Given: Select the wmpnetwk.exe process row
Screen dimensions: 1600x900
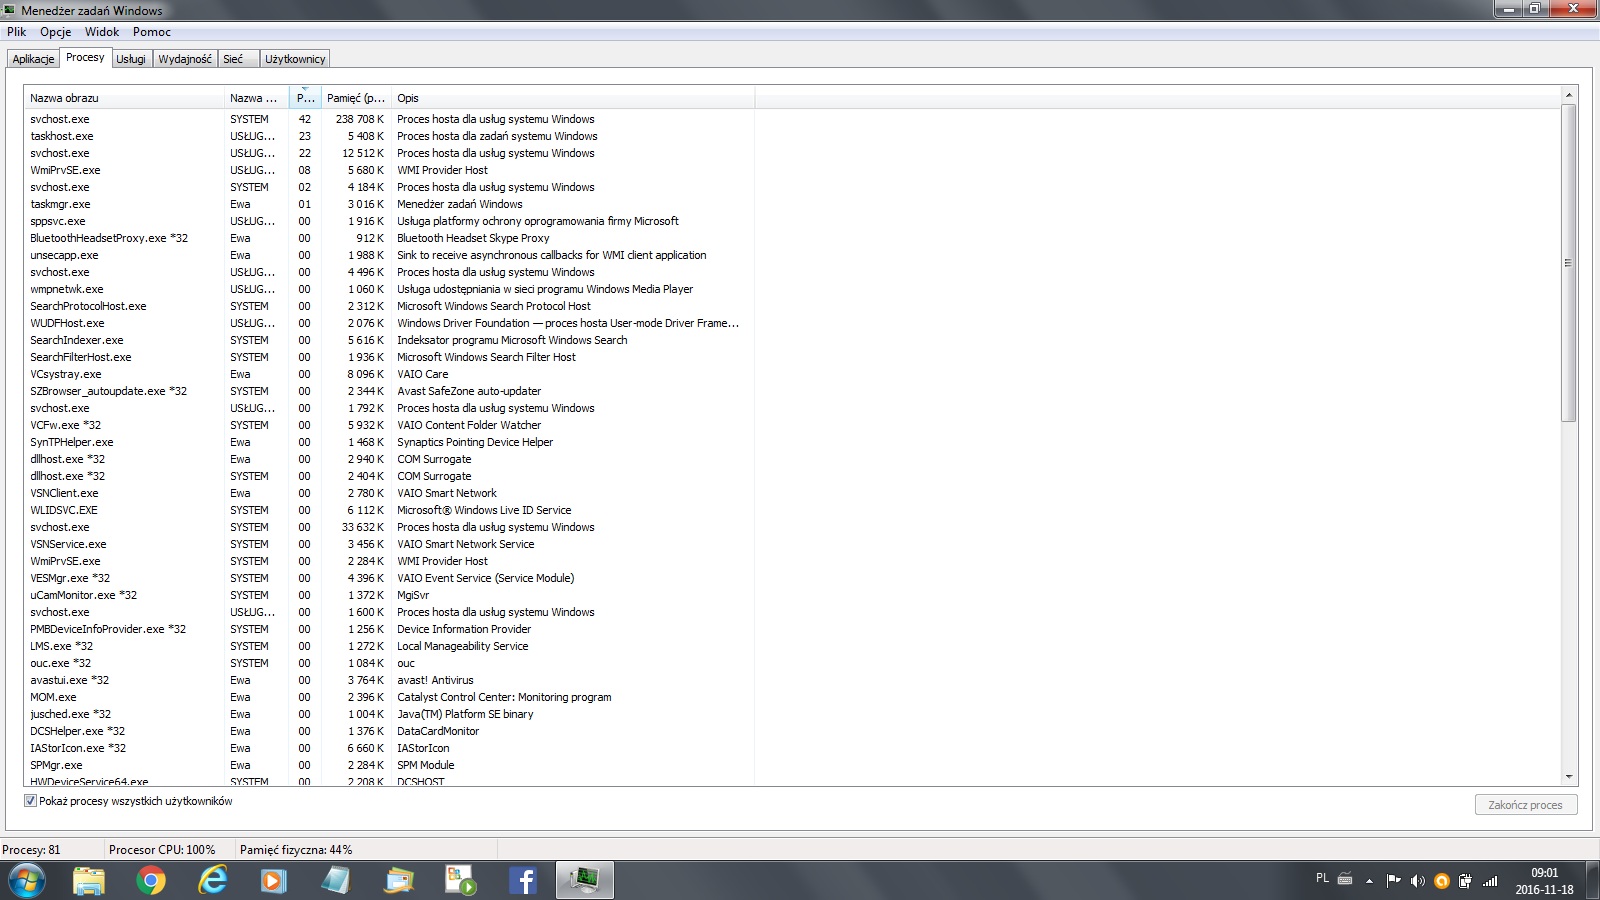Looking at the screenshot, I should [389, 289].
